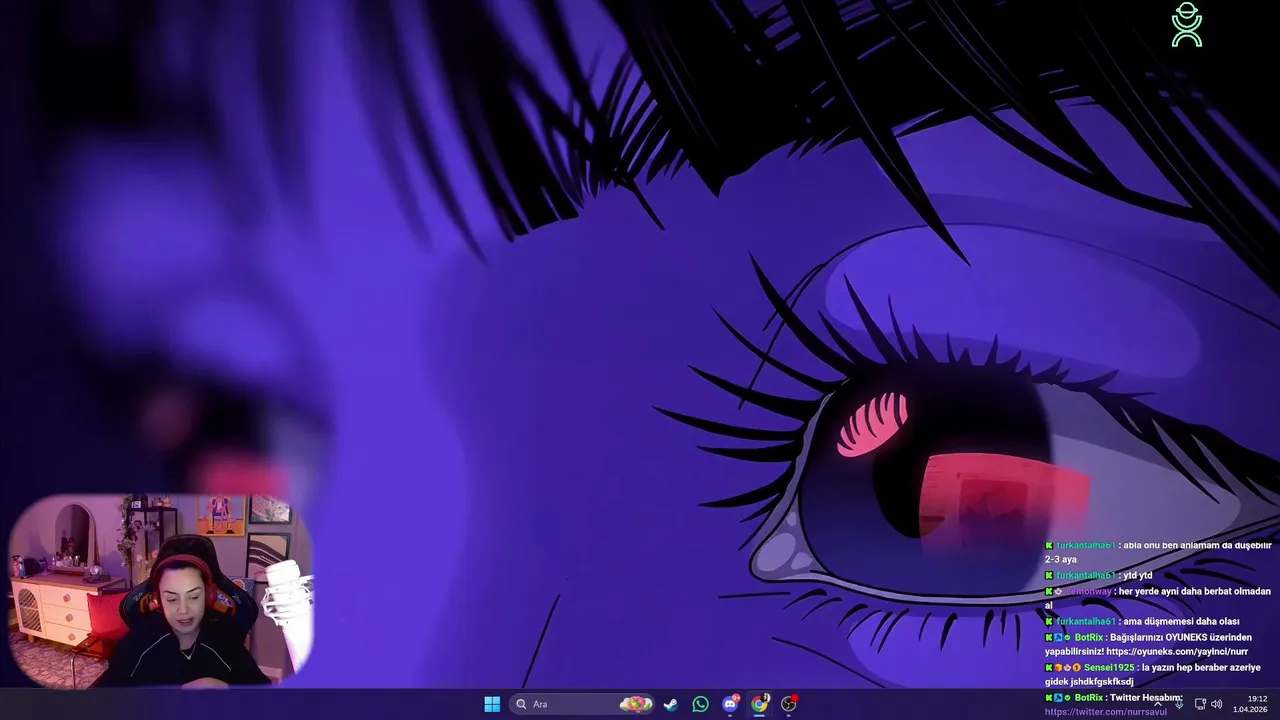Click the 'ama düşmemesi daha olası' chat message
The image size is (1280, 720).
[1181, 621]
